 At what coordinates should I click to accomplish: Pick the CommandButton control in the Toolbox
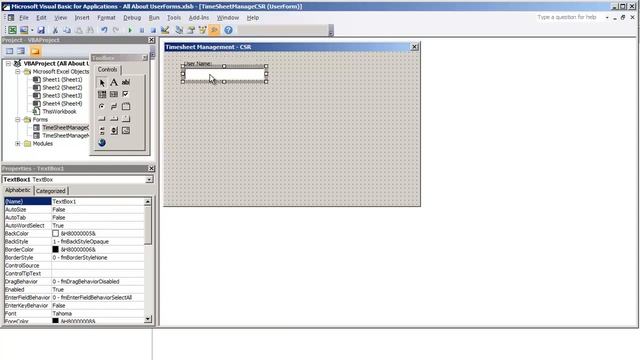102,118
